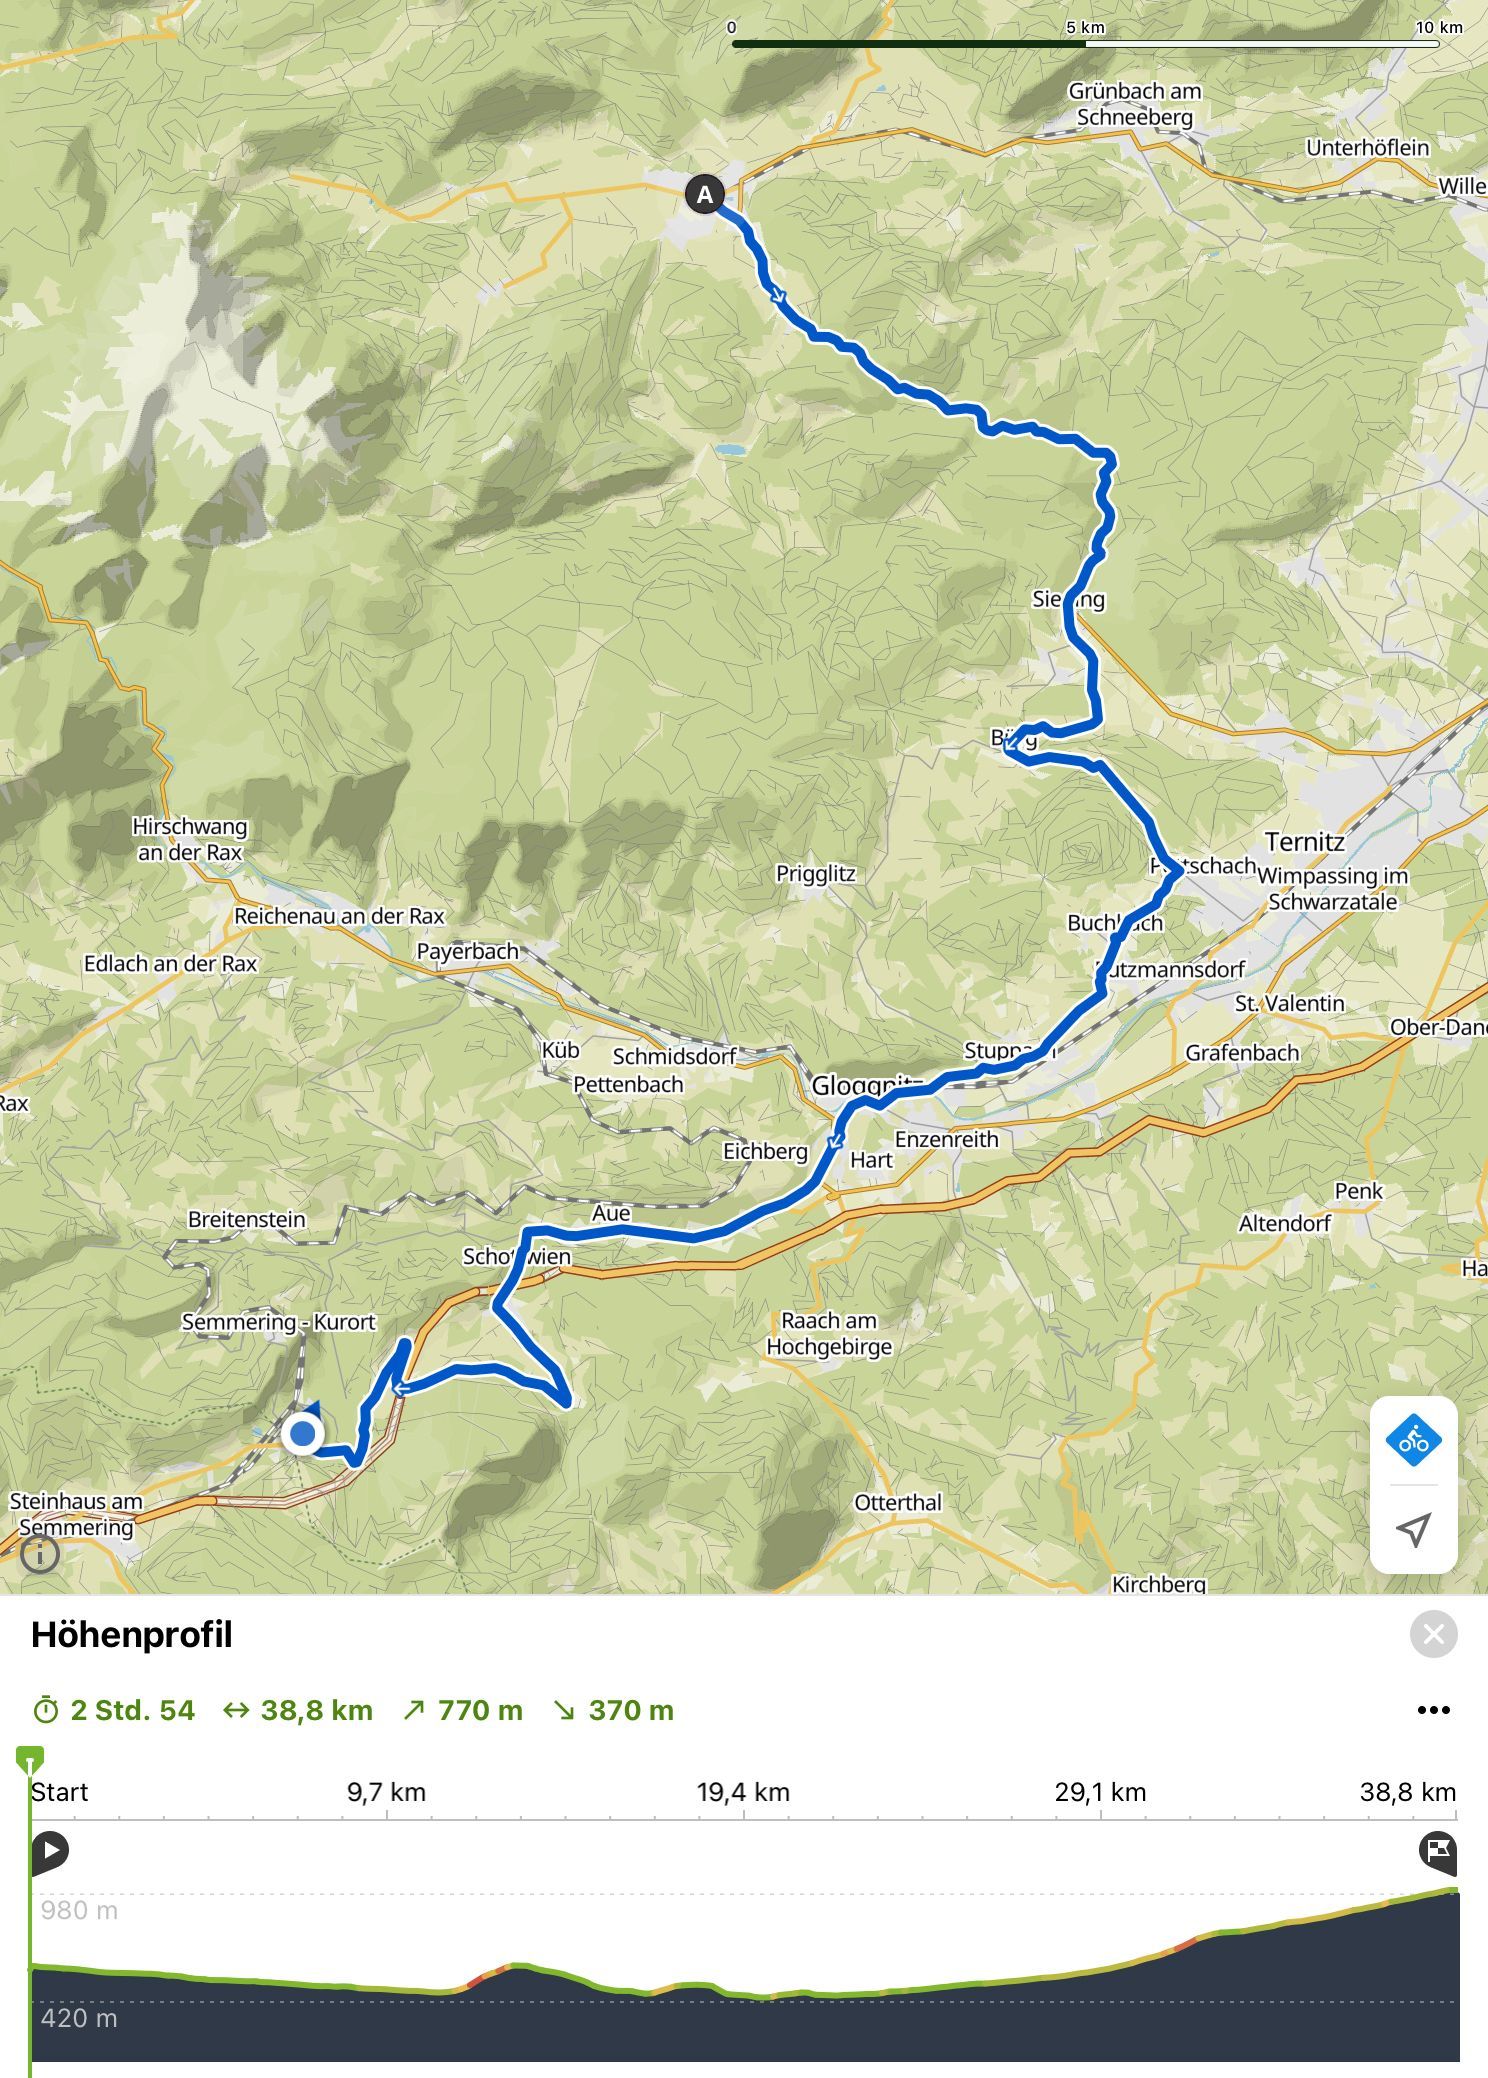Tap the Ternitz town label
The image size is (1488, 2078).
tap(1304, 842)
